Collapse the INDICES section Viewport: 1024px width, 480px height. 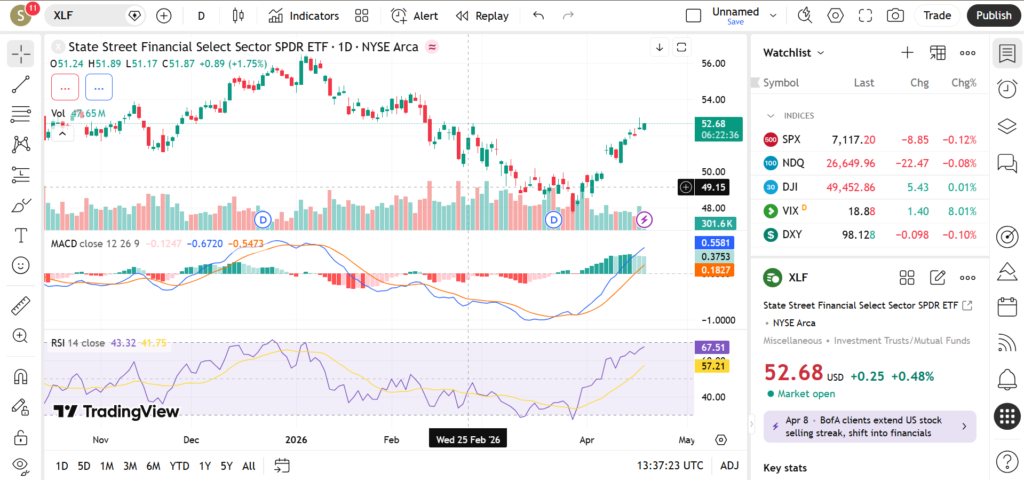click(771, 116)
